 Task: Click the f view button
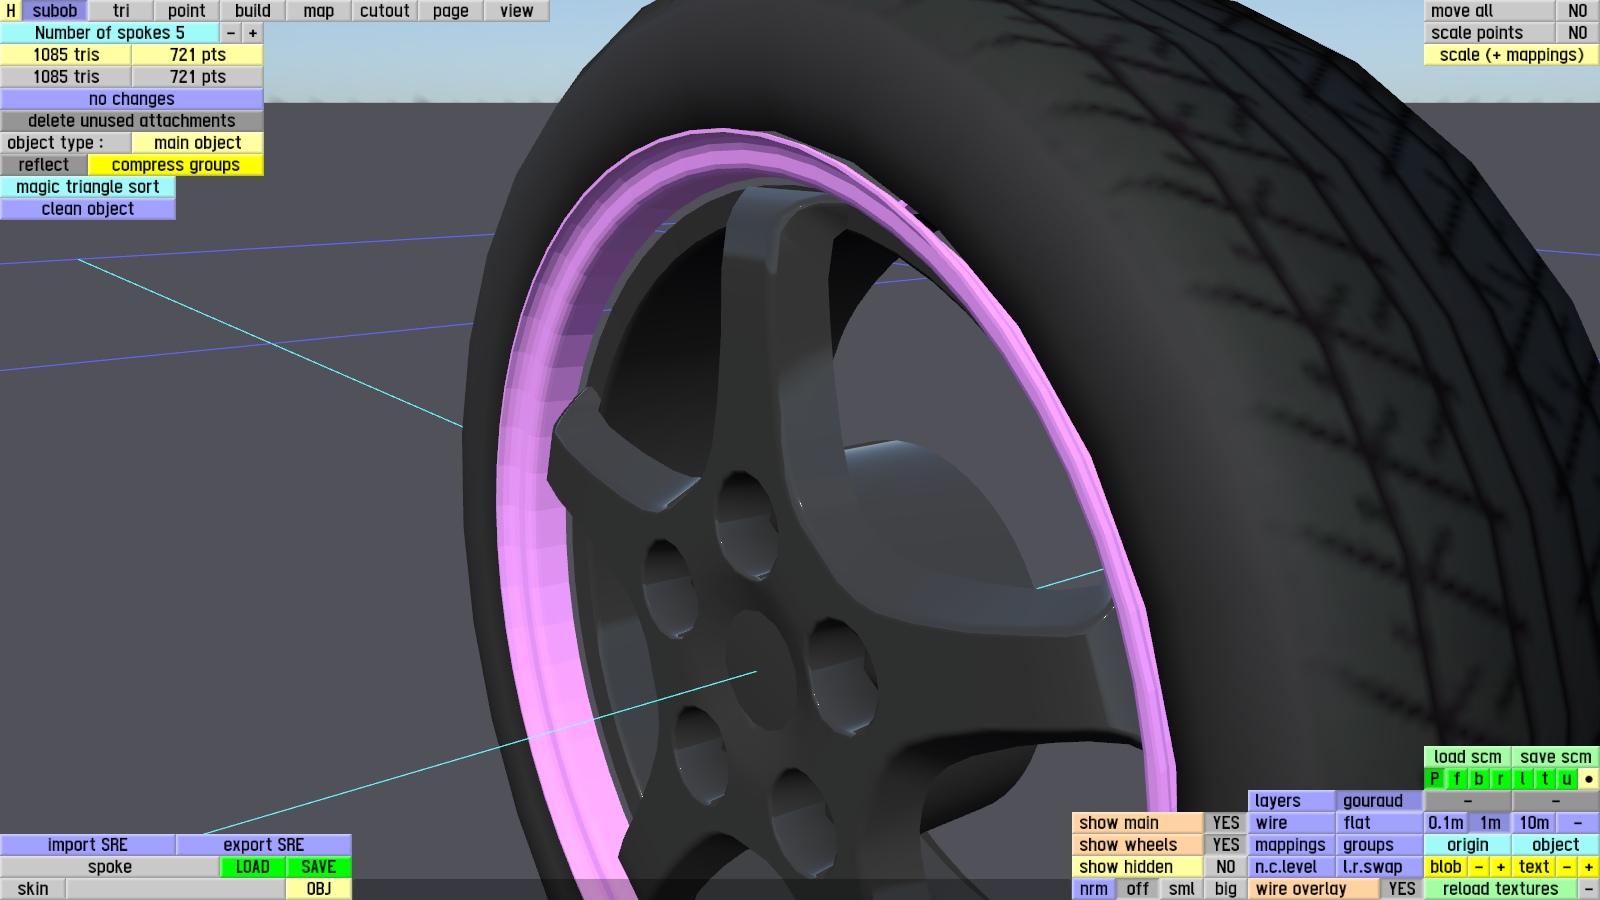coord(1457,779)
